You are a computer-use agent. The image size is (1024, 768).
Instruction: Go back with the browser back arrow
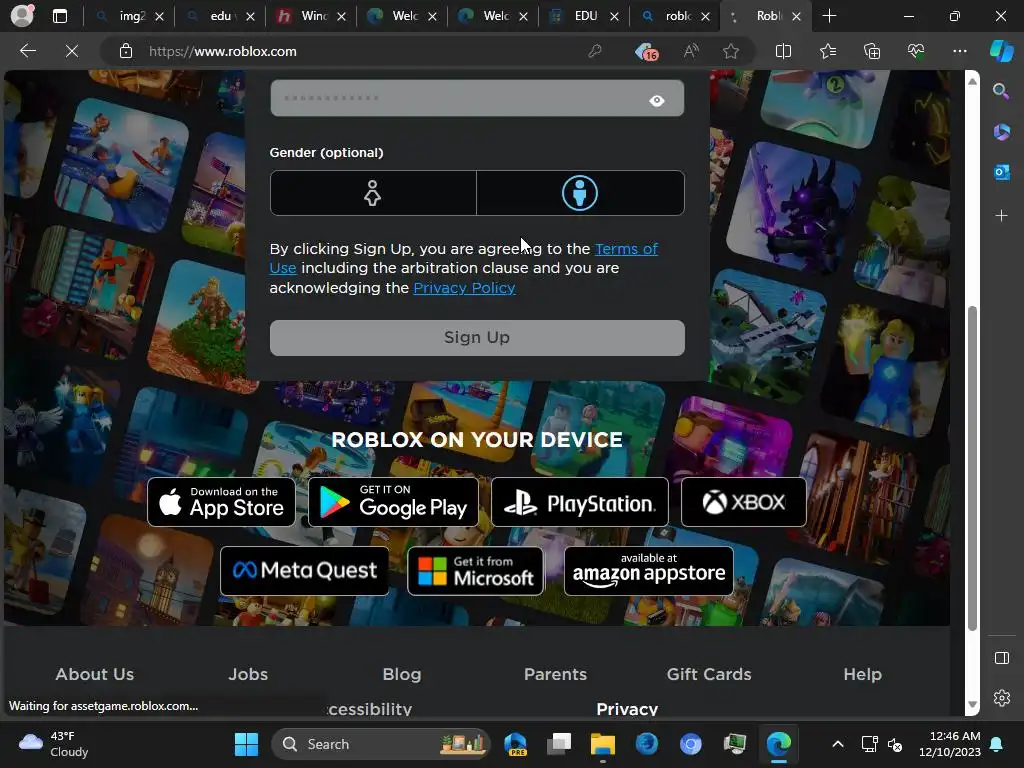[28, 51]
